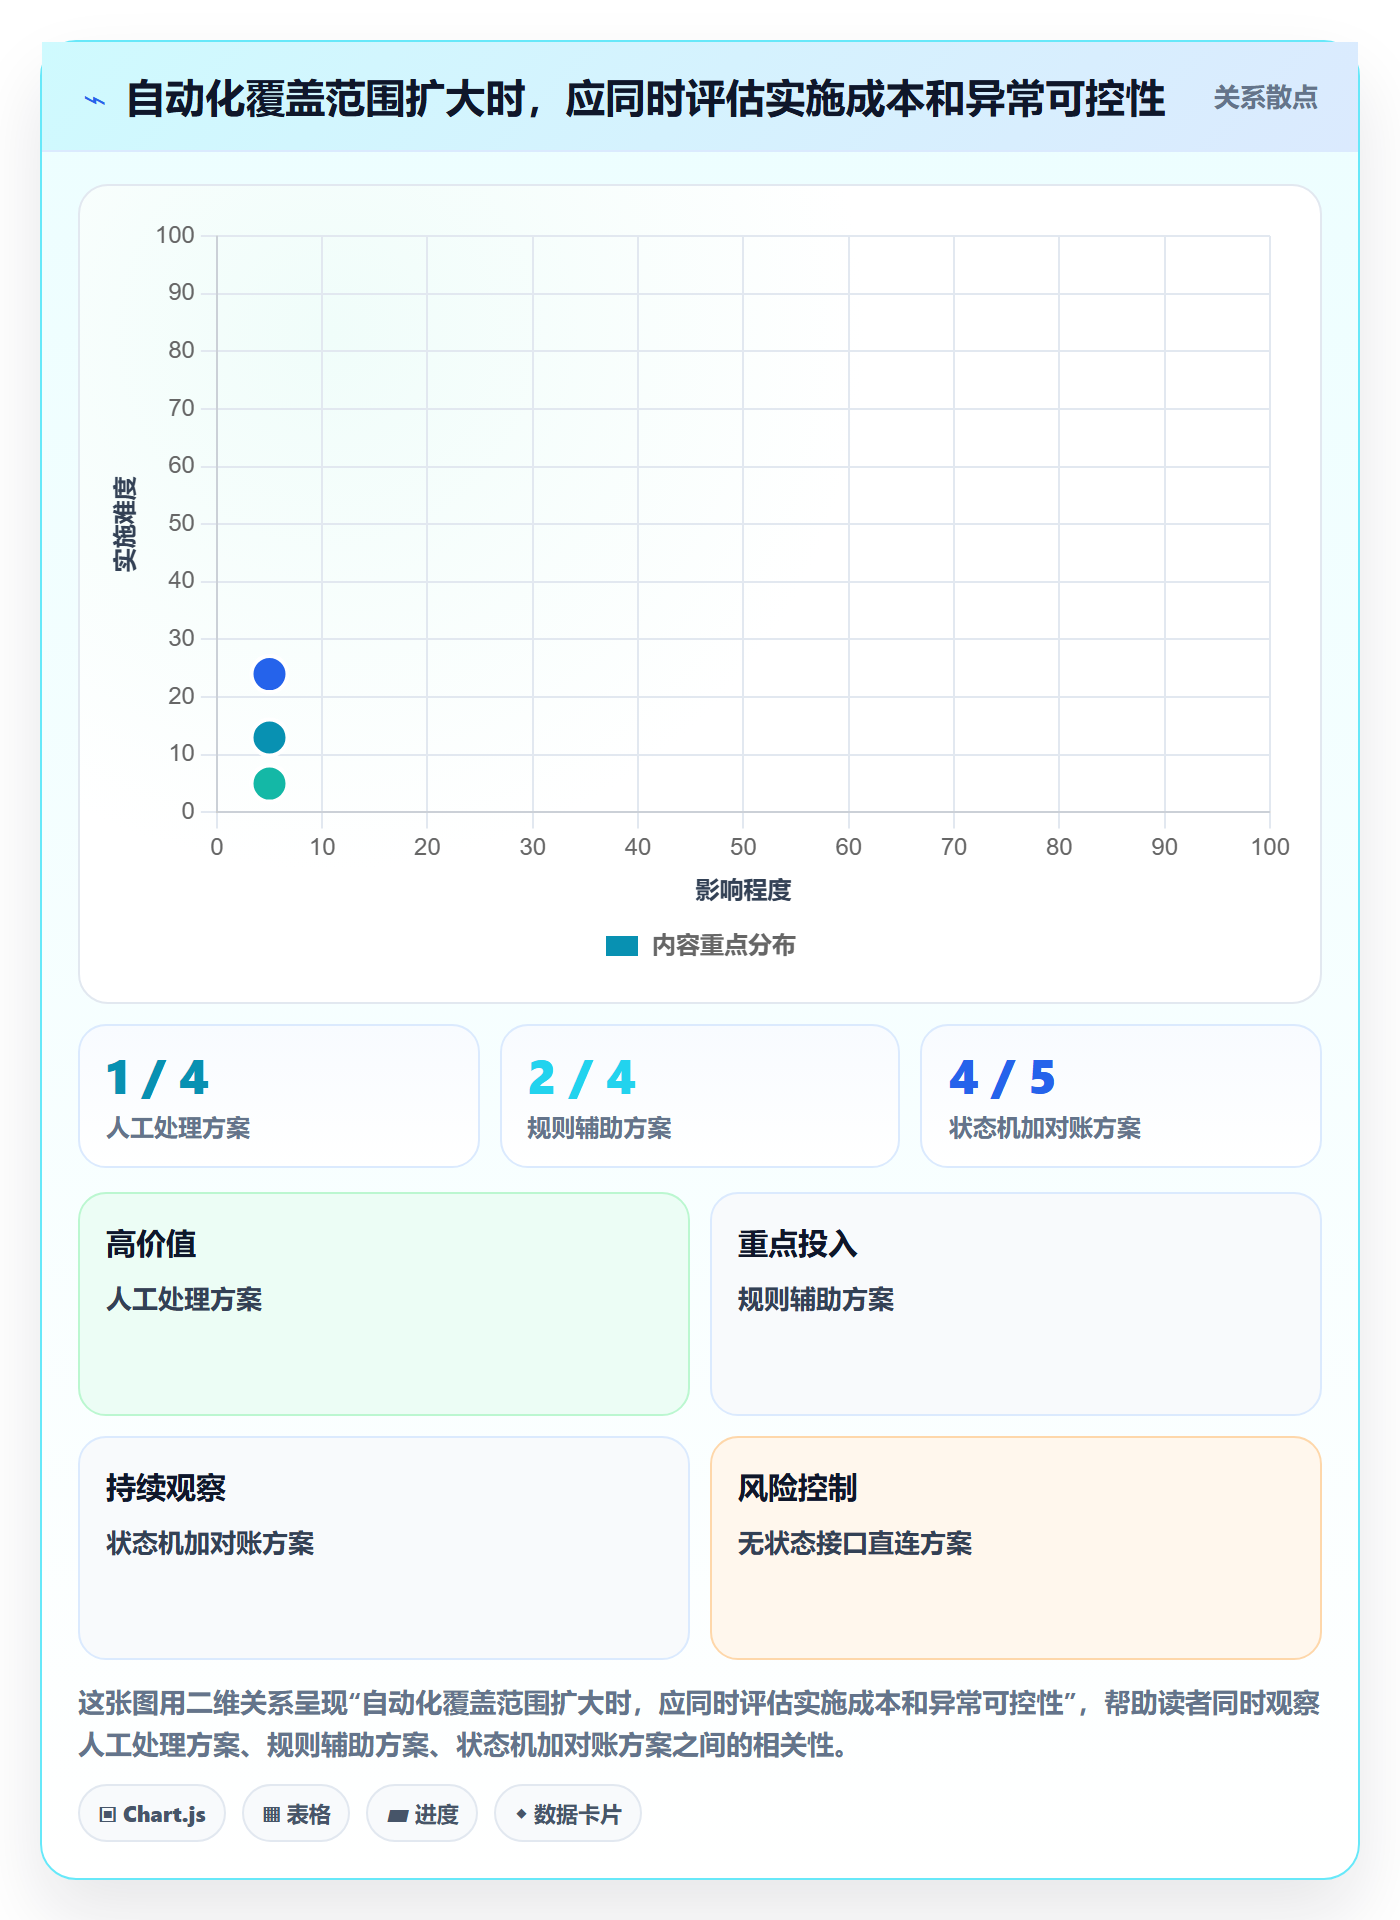Click the y-axis tick label 100
1400x1920 pixels.
[x=175, y=235]
